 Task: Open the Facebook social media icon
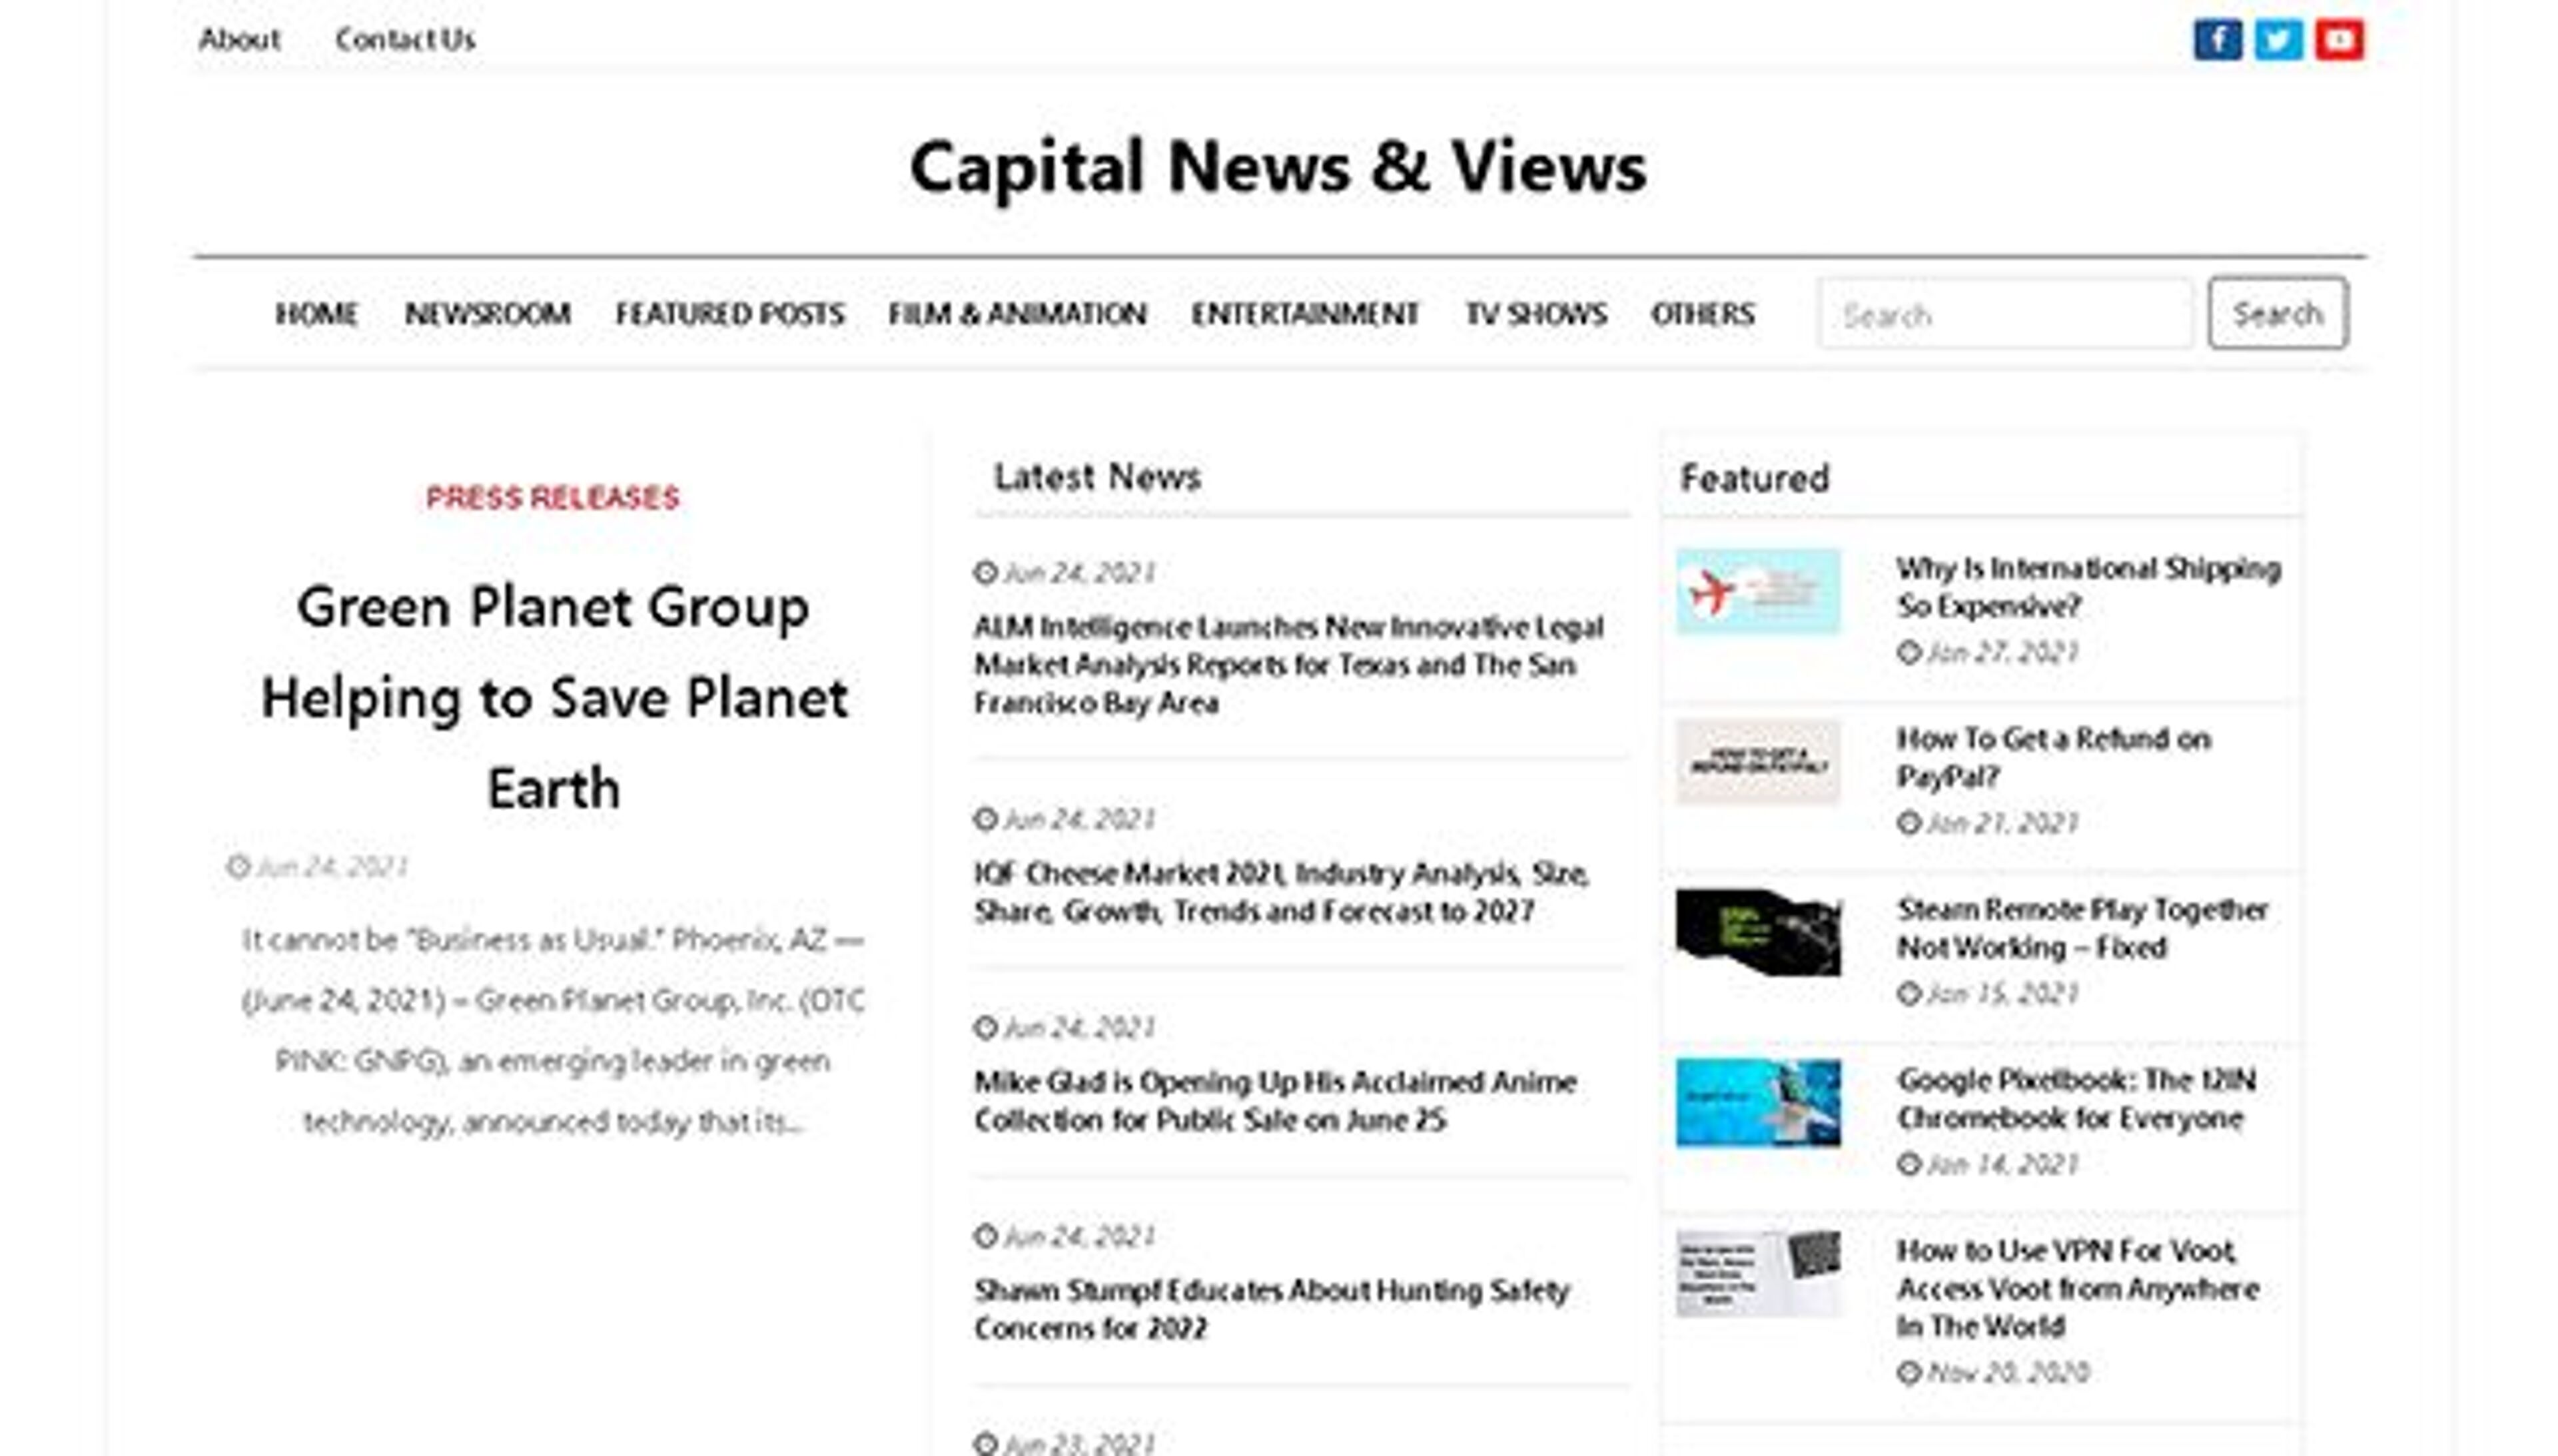tap(2218, 38)
